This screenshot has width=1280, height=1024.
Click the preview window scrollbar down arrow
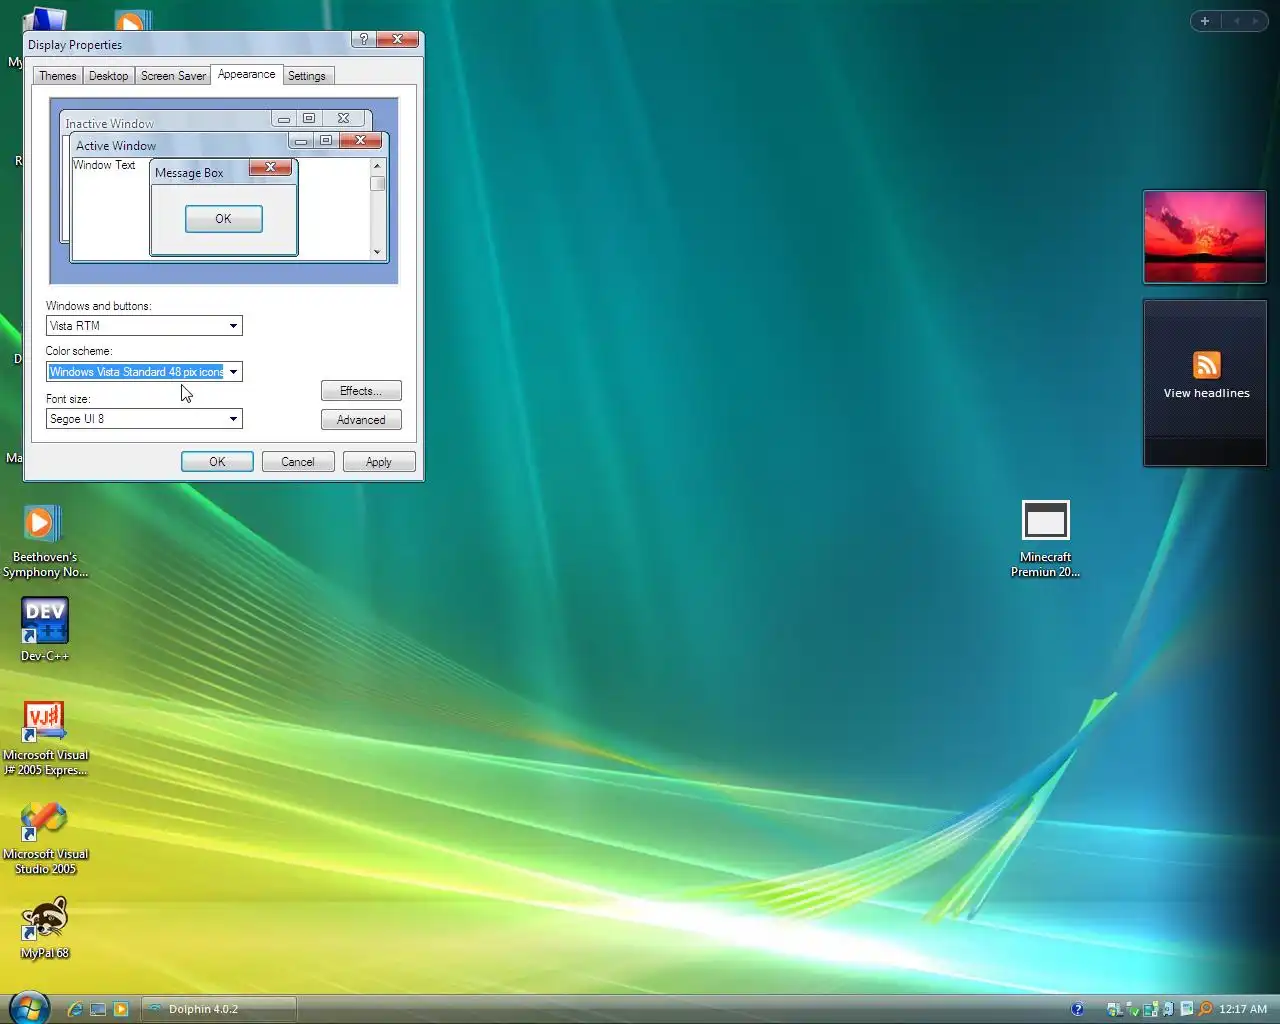pyautogui.click(x=377, y=252)
